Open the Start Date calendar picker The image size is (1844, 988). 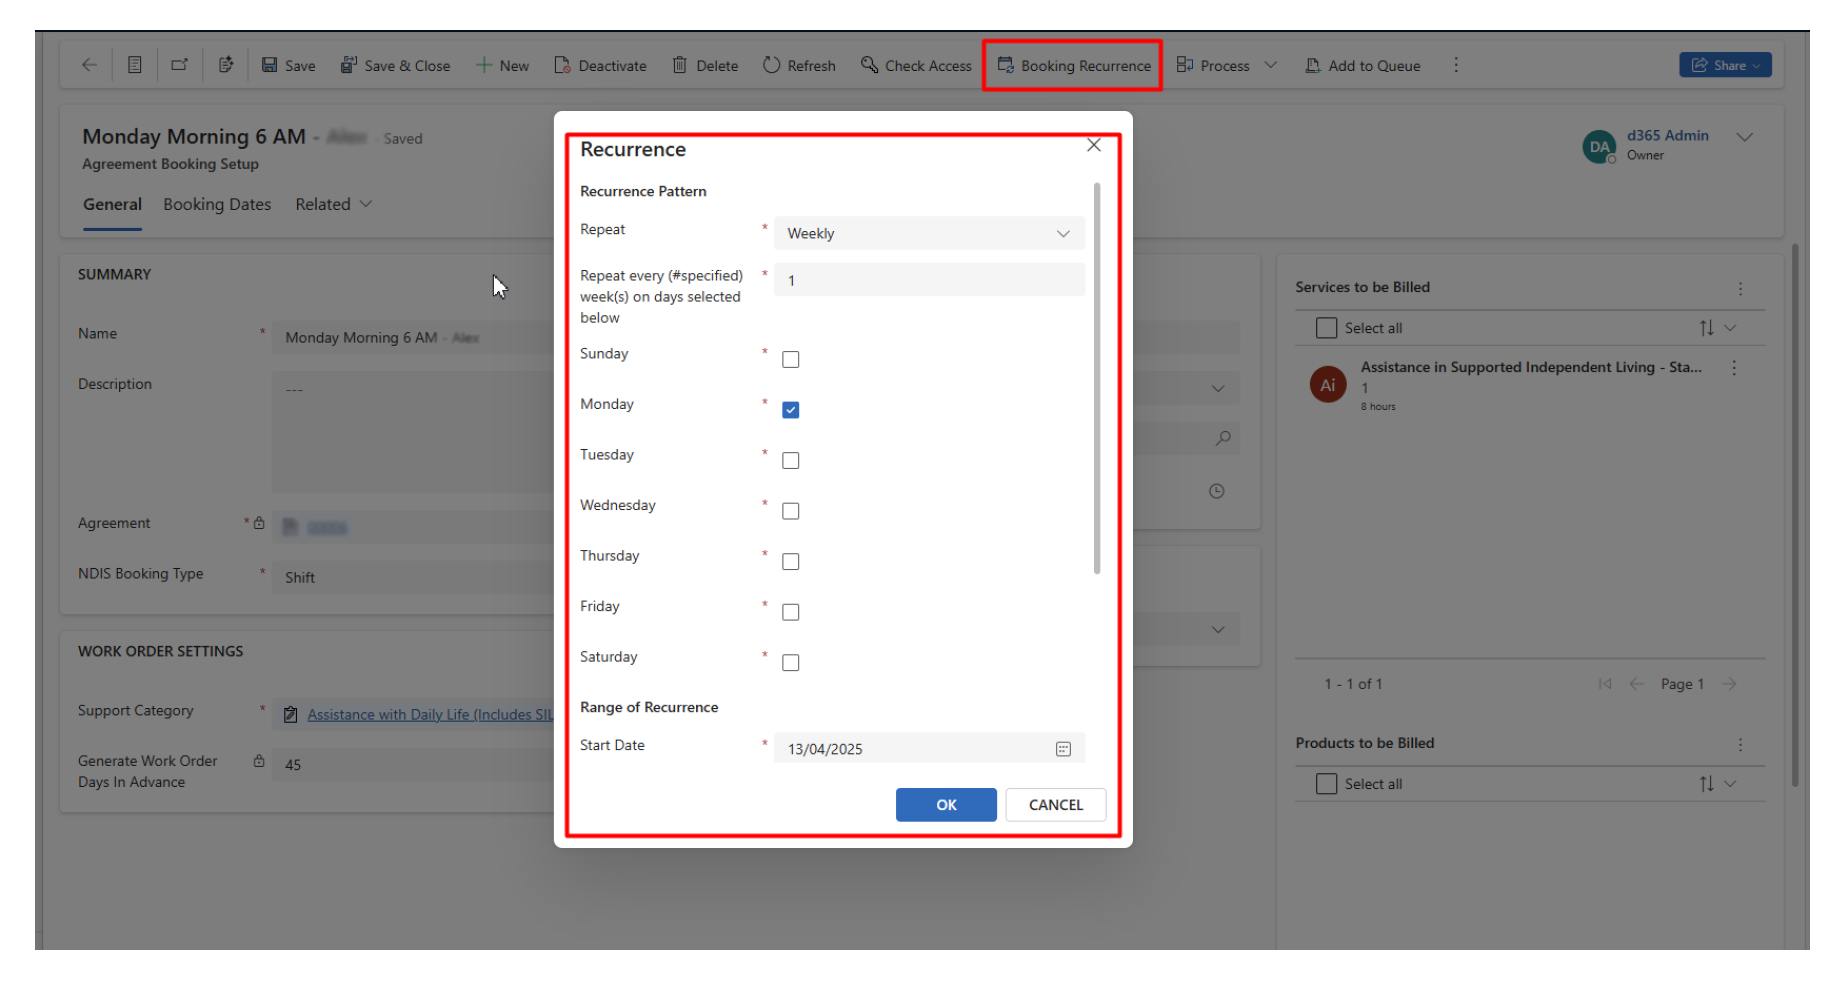1063,749
